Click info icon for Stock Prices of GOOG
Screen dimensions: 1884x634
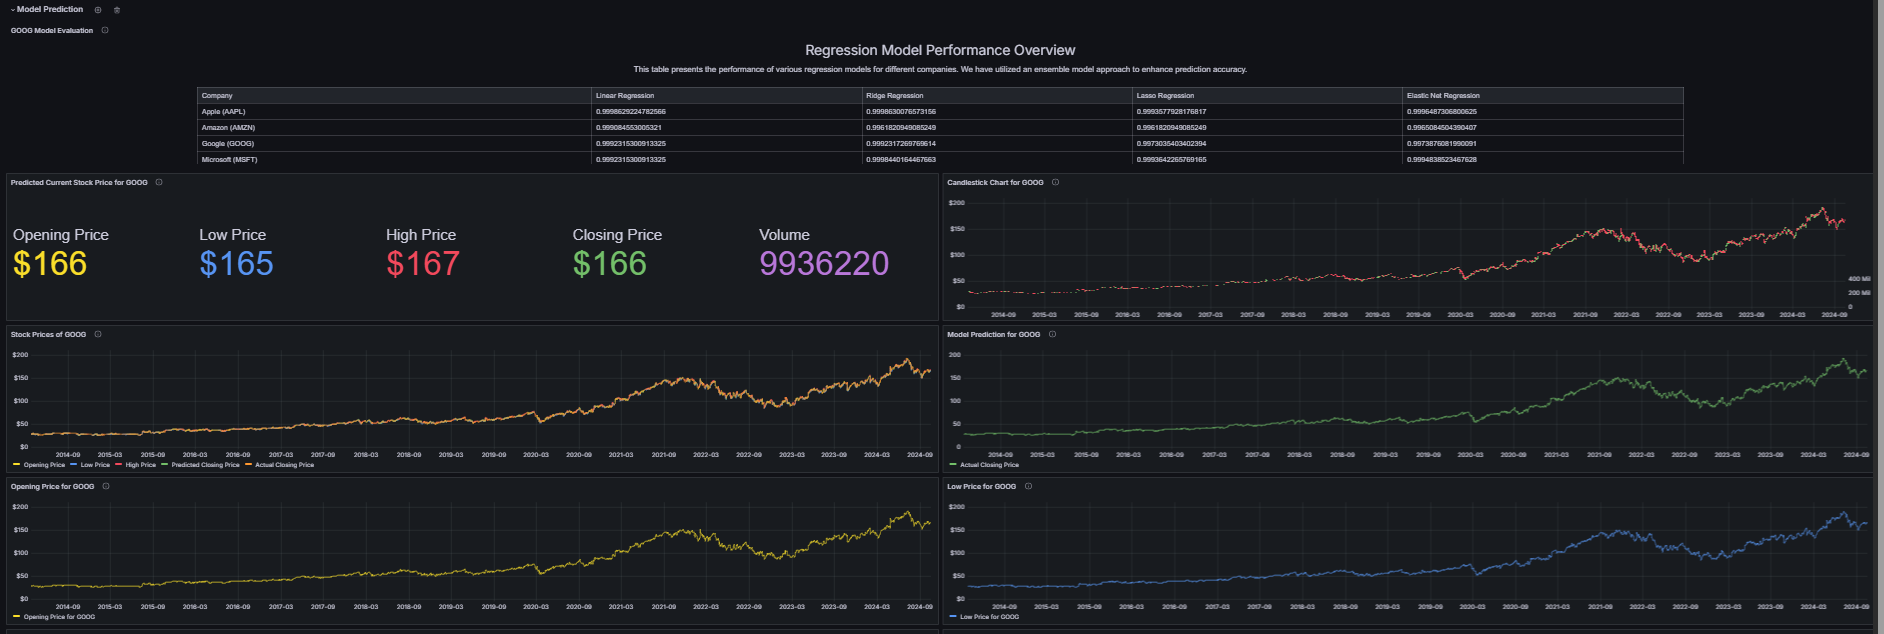click(98, 334)
